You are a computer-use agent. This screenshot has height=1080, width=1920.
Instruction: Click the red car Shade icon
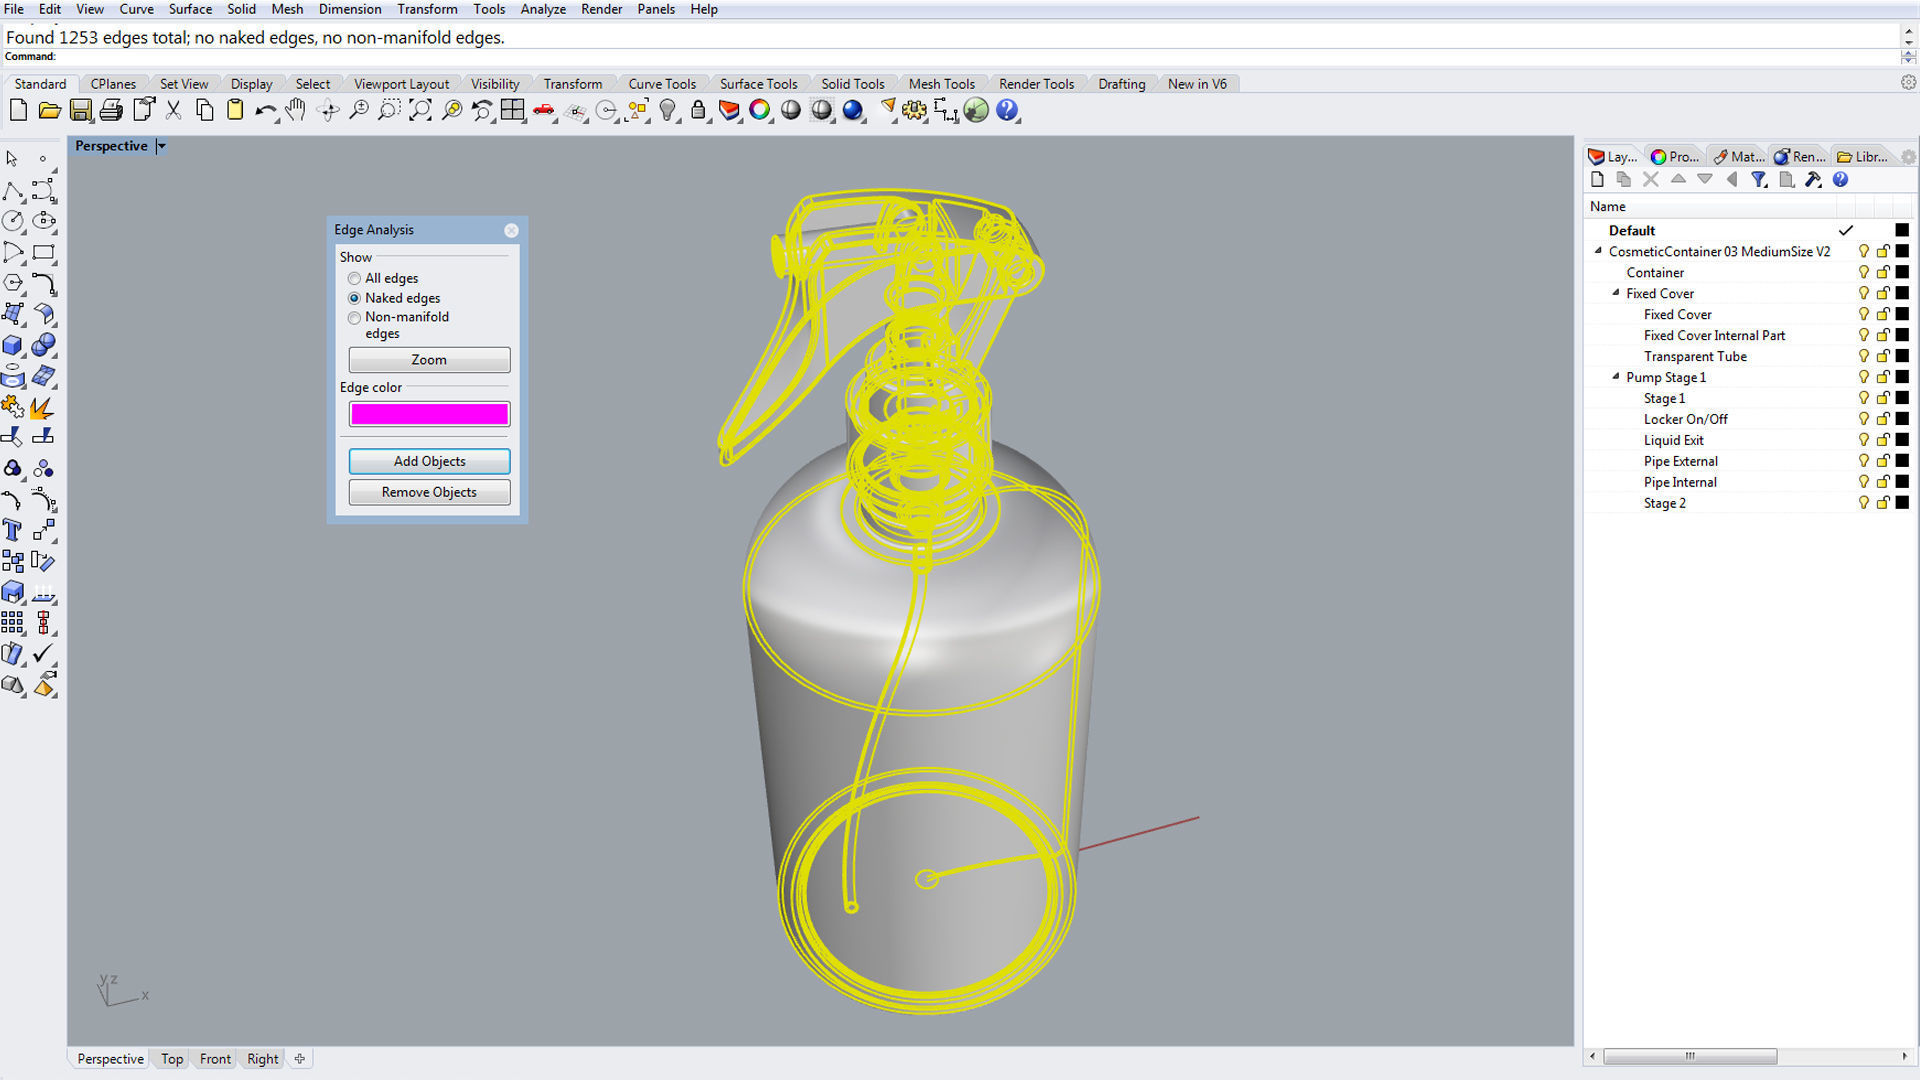coord(544,110)
